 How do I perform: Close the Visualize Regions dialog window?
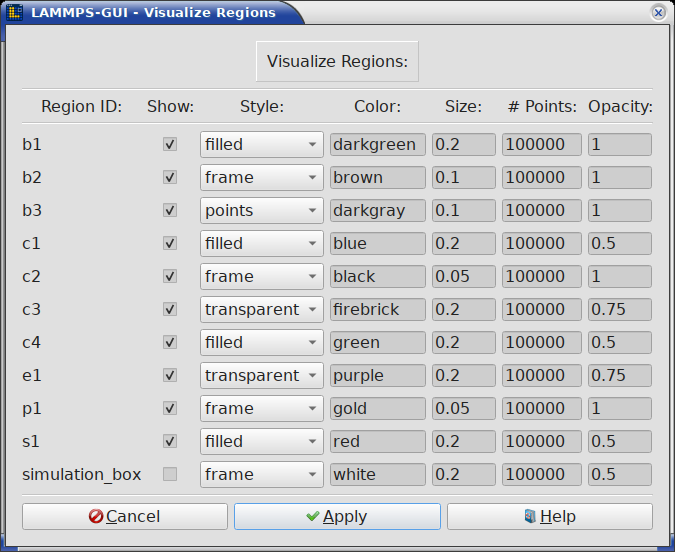(x=657, y=12)
